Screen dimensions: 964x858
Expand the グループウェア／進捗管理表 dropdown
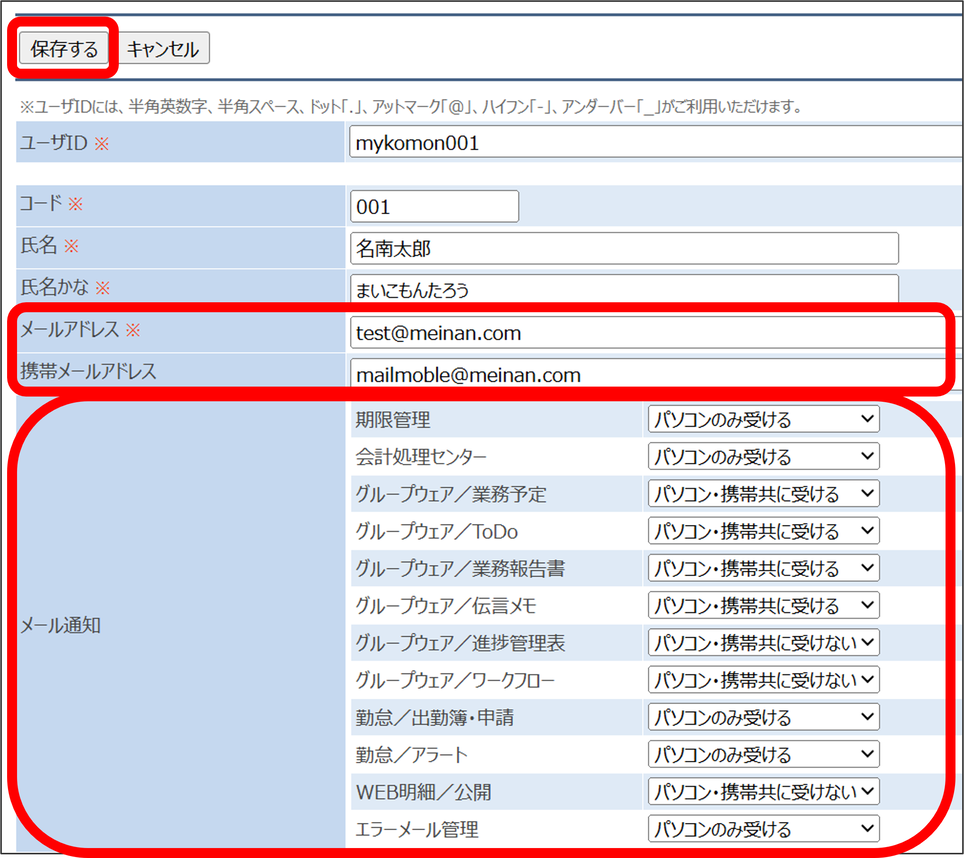pyautogui.click(x=763, y=643)
